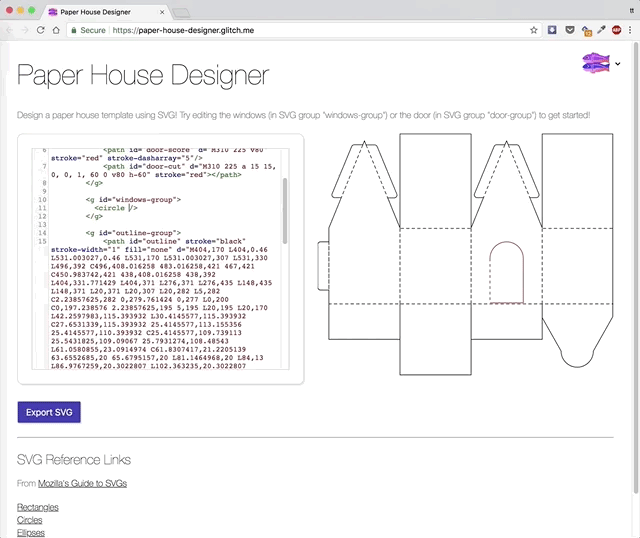Open a new browser tab
This screenshot has height=538, width=640.
[181, 13]
